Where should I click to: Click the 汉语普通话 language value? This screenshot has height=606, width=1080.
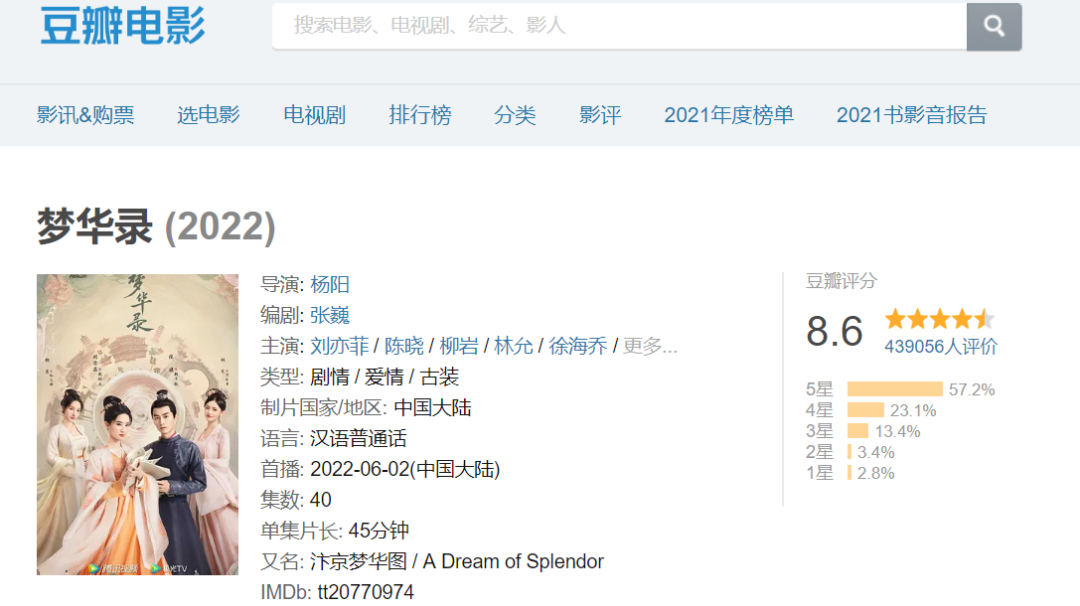point(358,439)
